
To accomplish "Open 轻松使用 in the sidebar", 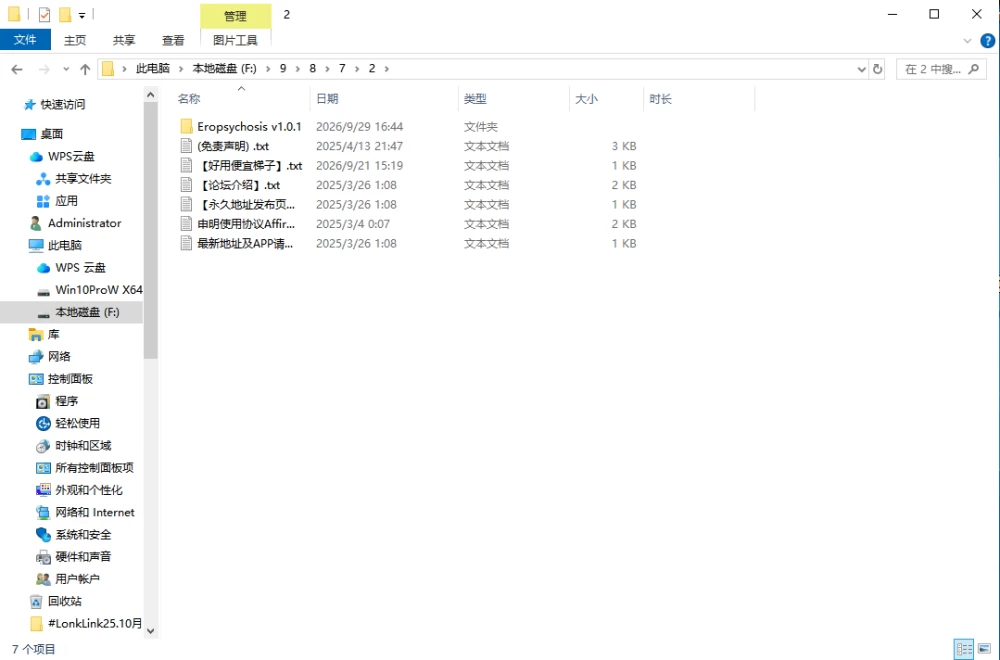I will click(77, 423).
